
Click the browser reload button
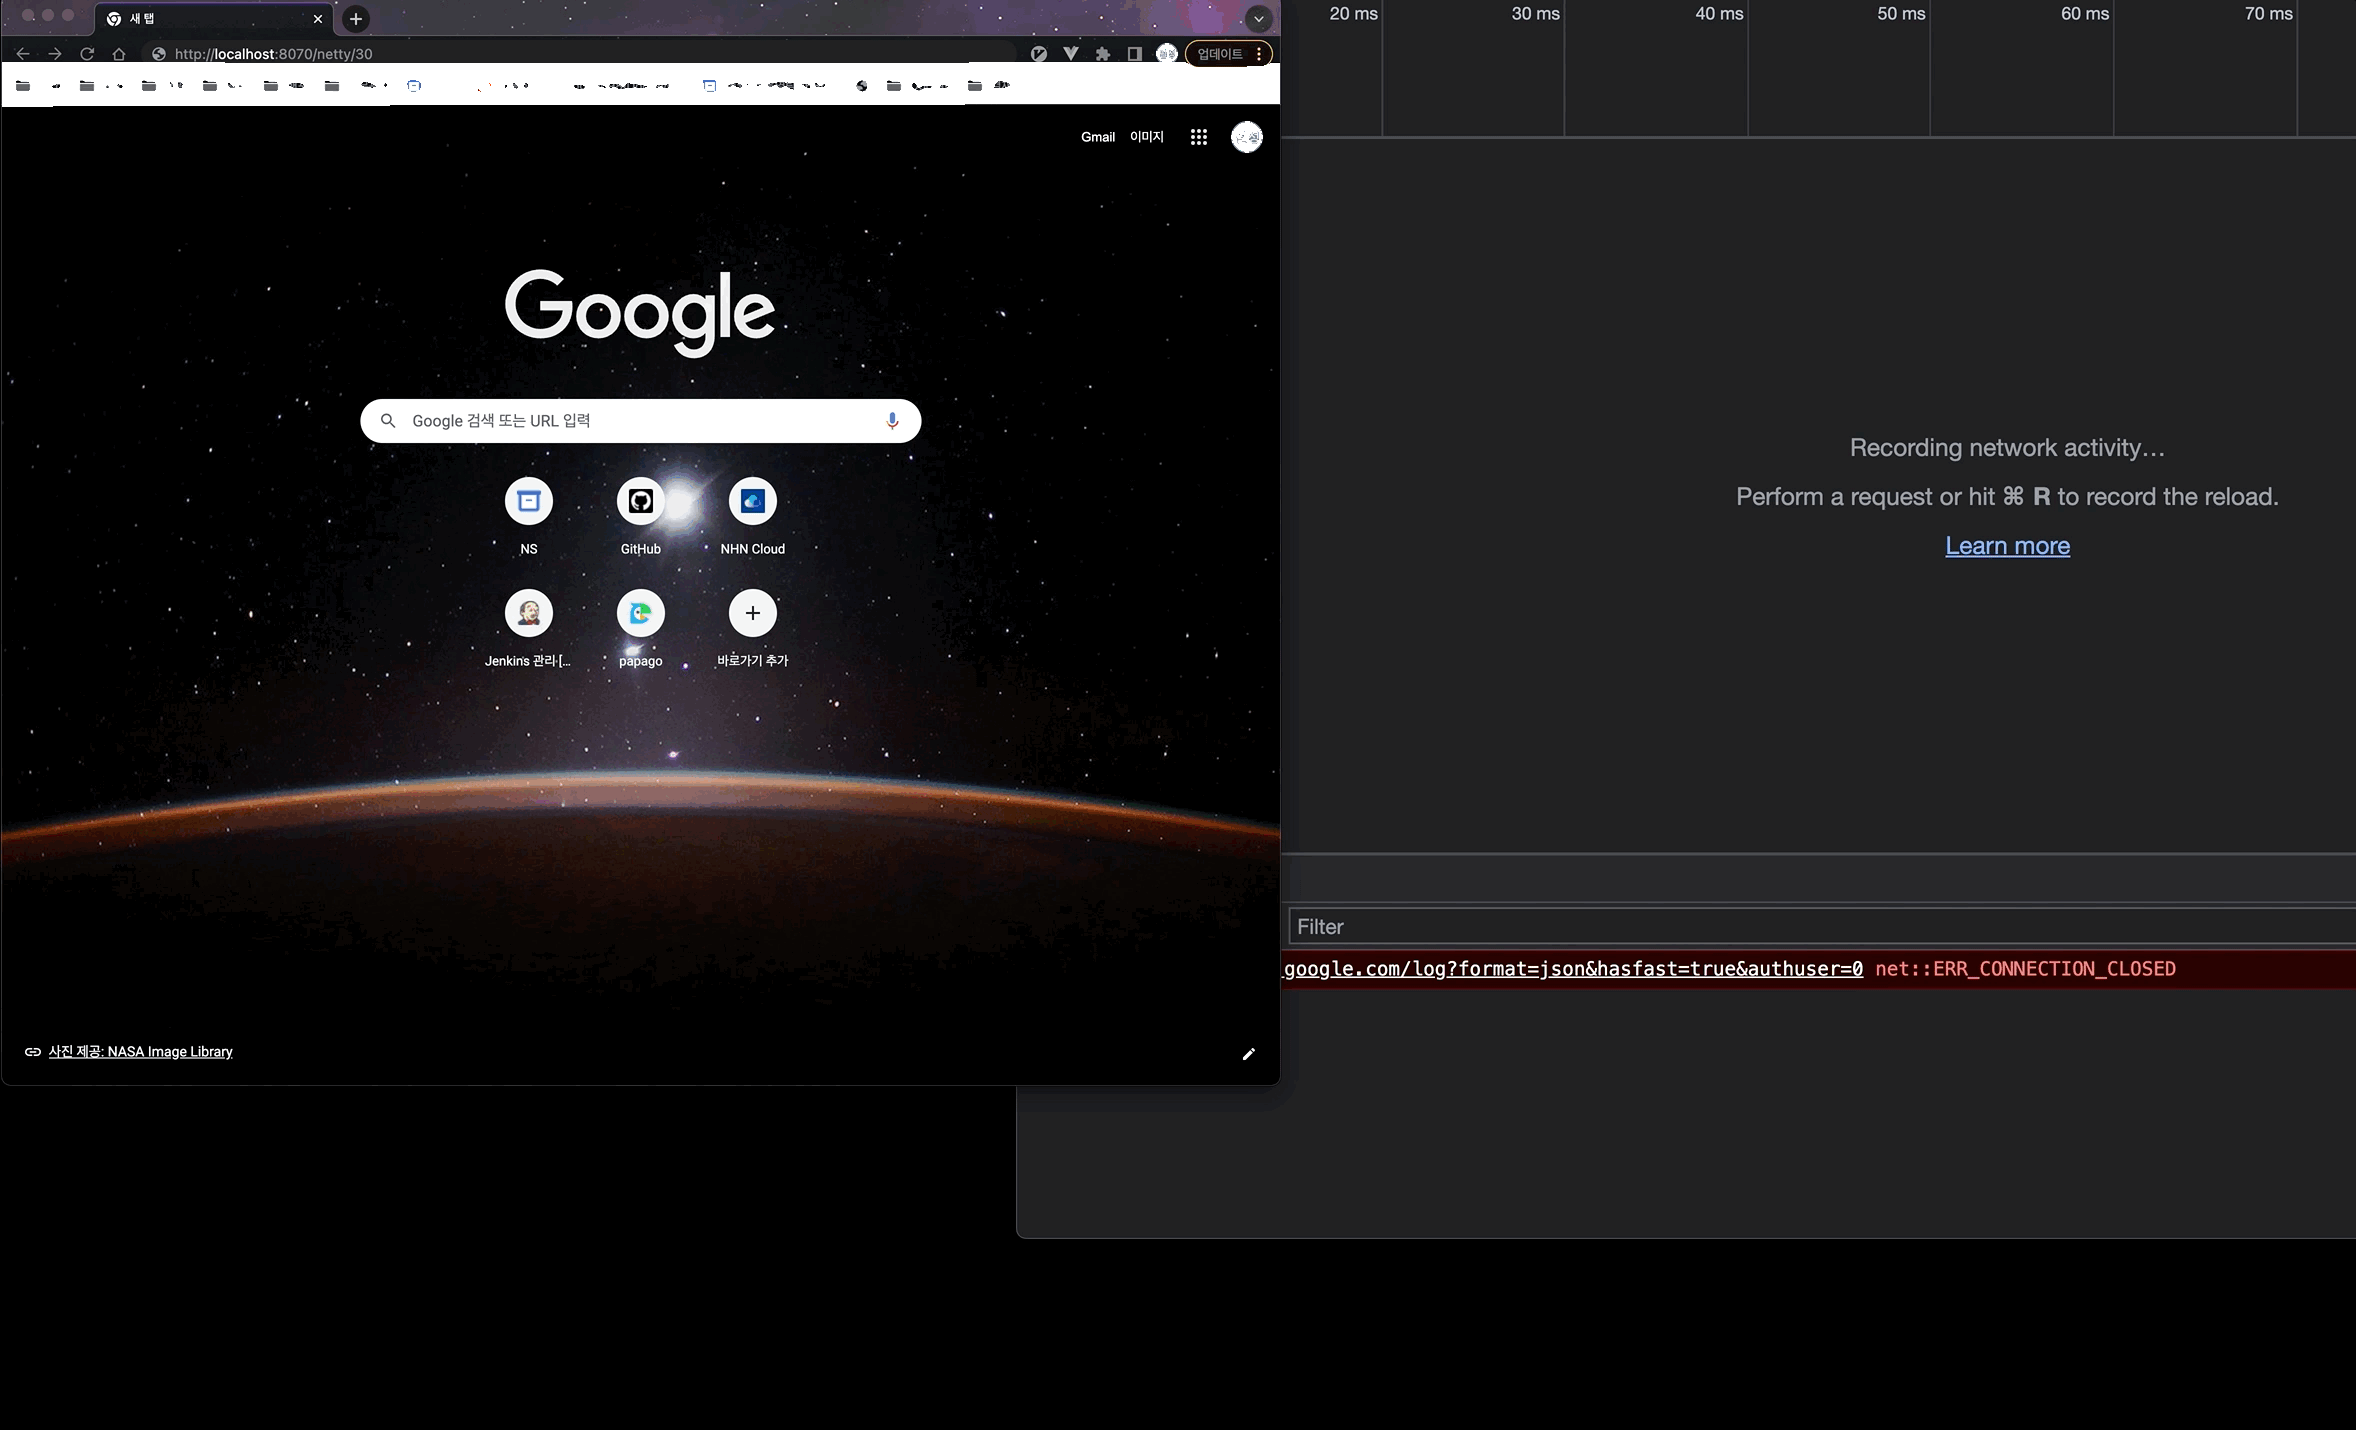[x=87, y=54]
